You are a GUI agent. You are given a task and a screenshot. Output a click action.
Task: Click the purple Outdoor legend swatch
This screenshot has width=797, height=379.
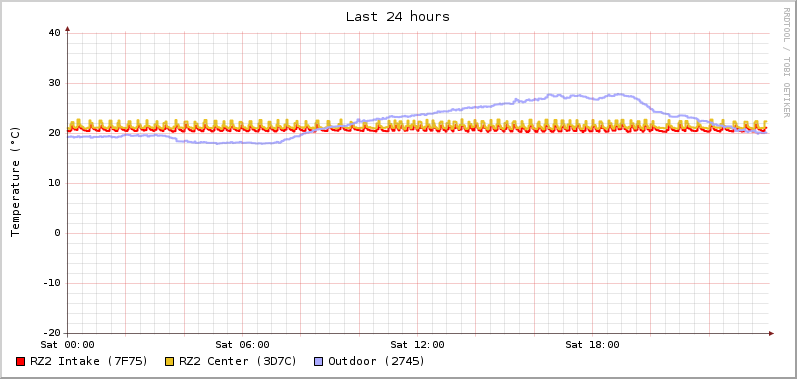pos(319,362)
